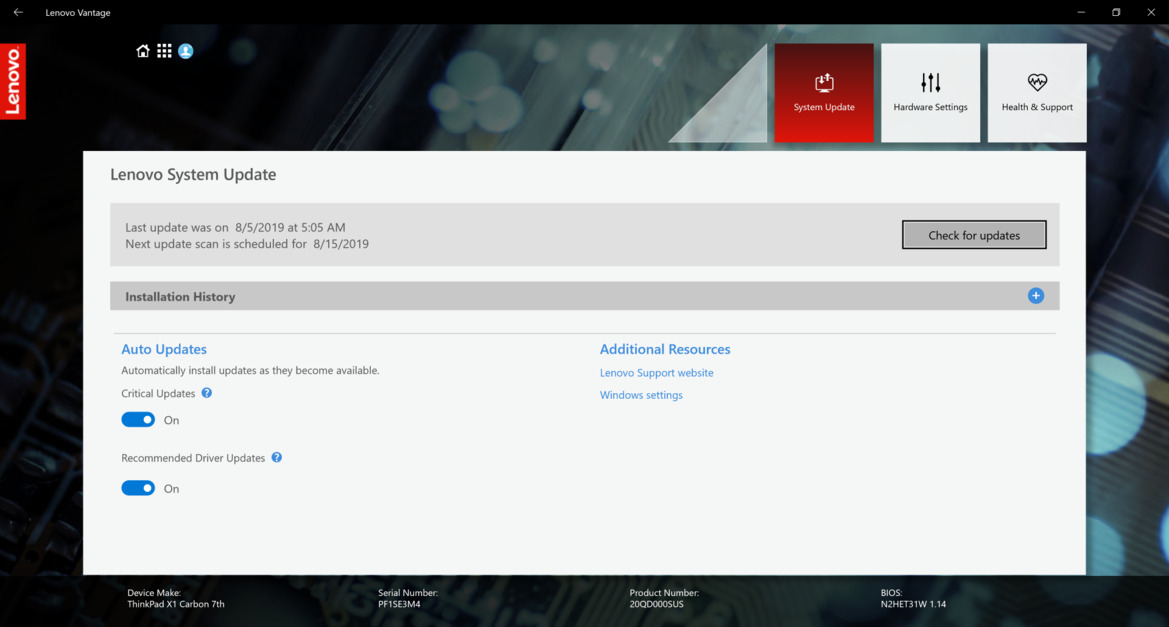Open the user profile icon
The height and width of the screenshot is (627, 1169).
click(186, 51)
